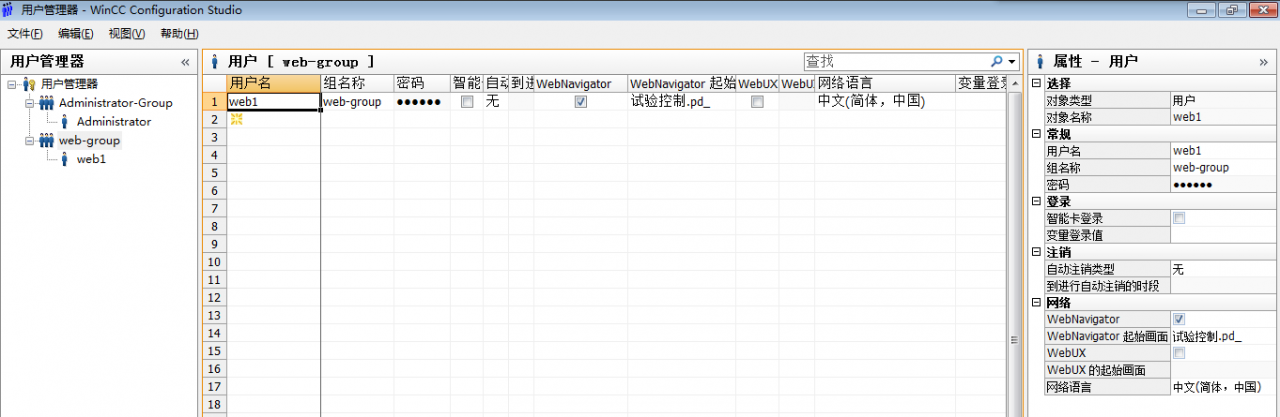Collapse the Administrator-Group tree node
1280x417 pixels.
tap(30, 103)
